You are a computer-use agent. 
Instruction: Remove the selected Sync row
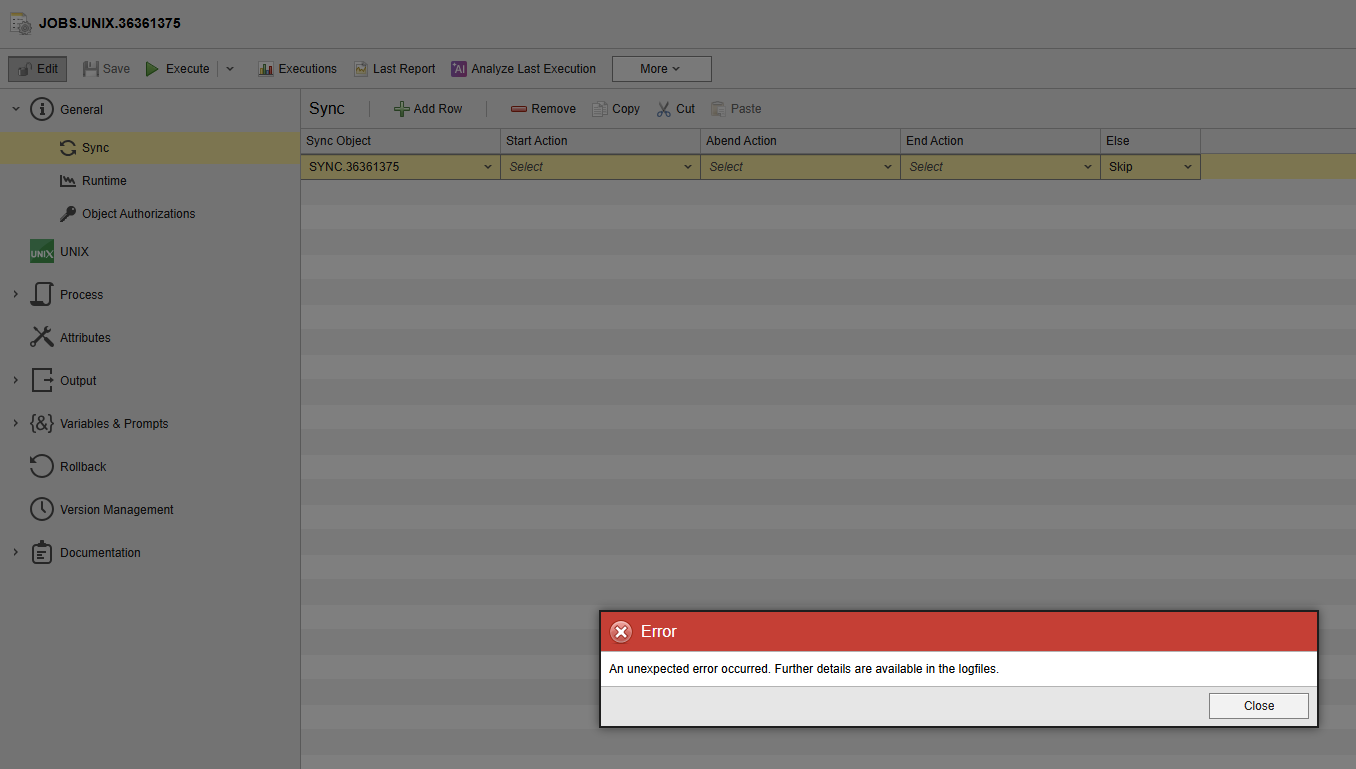click(543, 109)
